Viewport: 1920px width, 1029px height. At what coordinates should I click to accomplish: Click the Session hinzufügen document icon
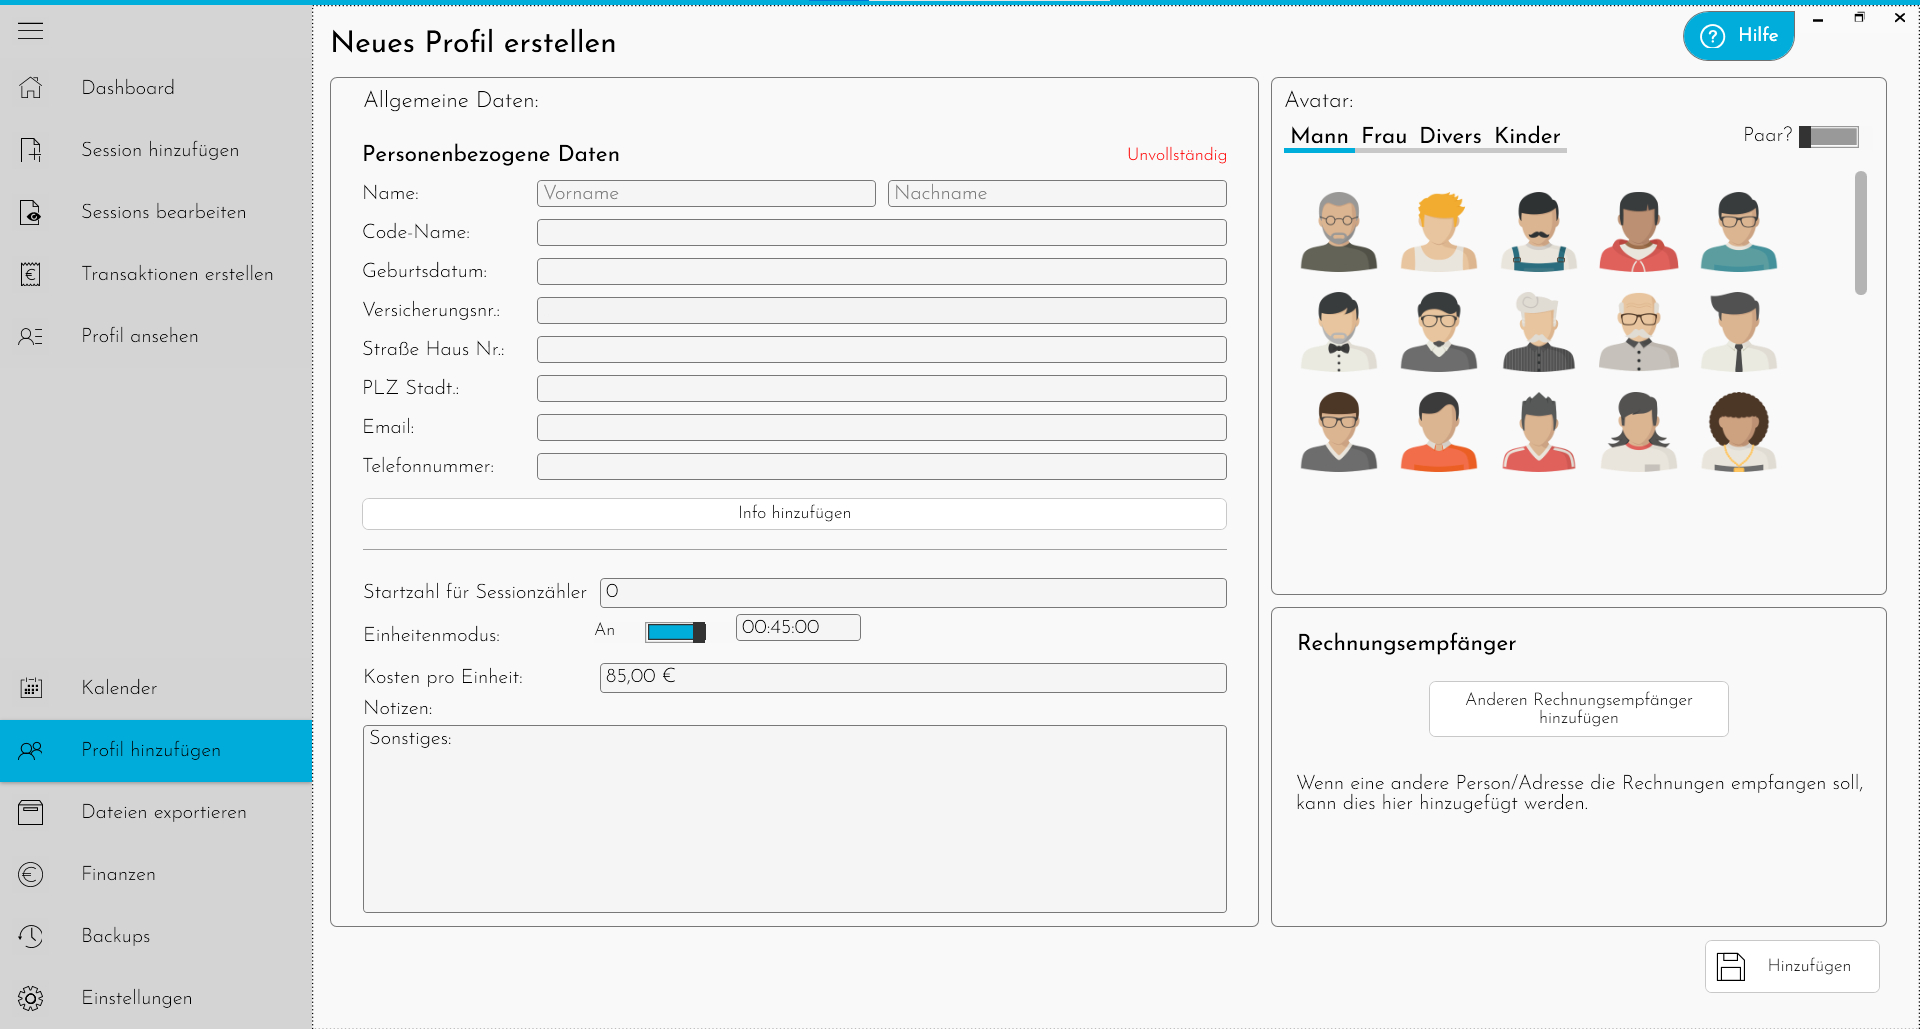point(31,150)
